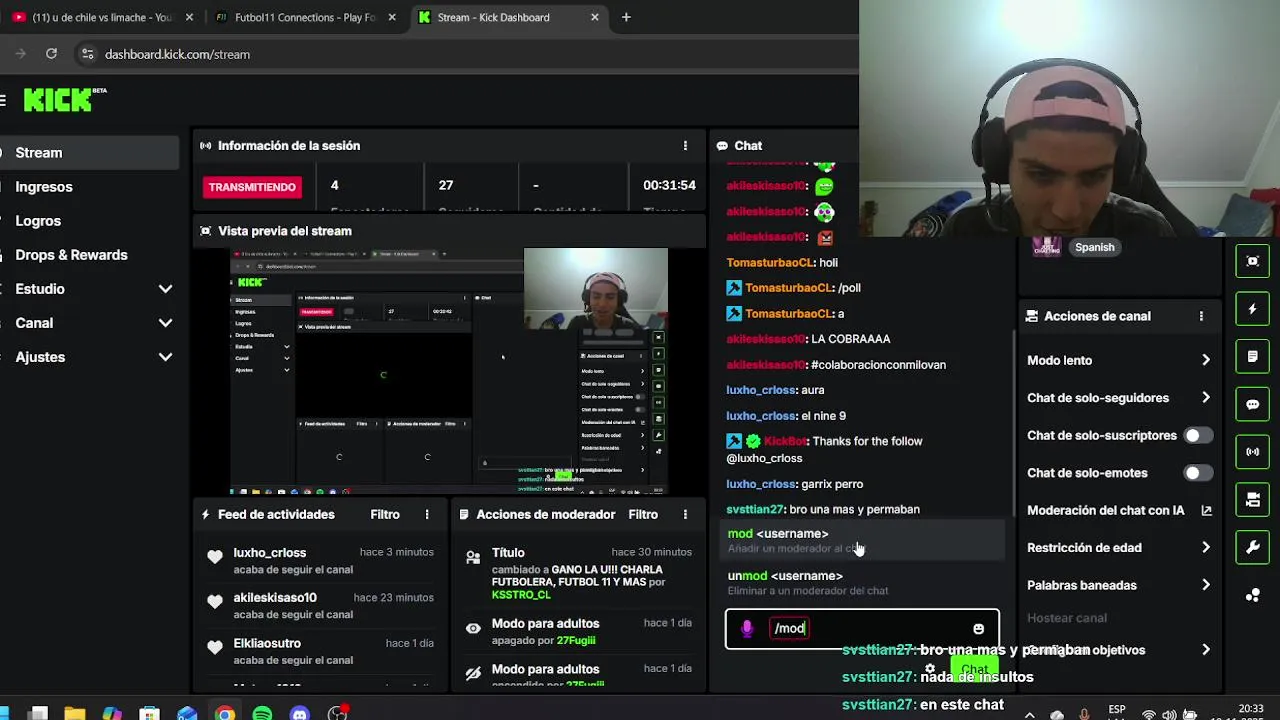
Task: Open the hamburger menu beside the Kick logo
Action: click(x=3, y=100)
